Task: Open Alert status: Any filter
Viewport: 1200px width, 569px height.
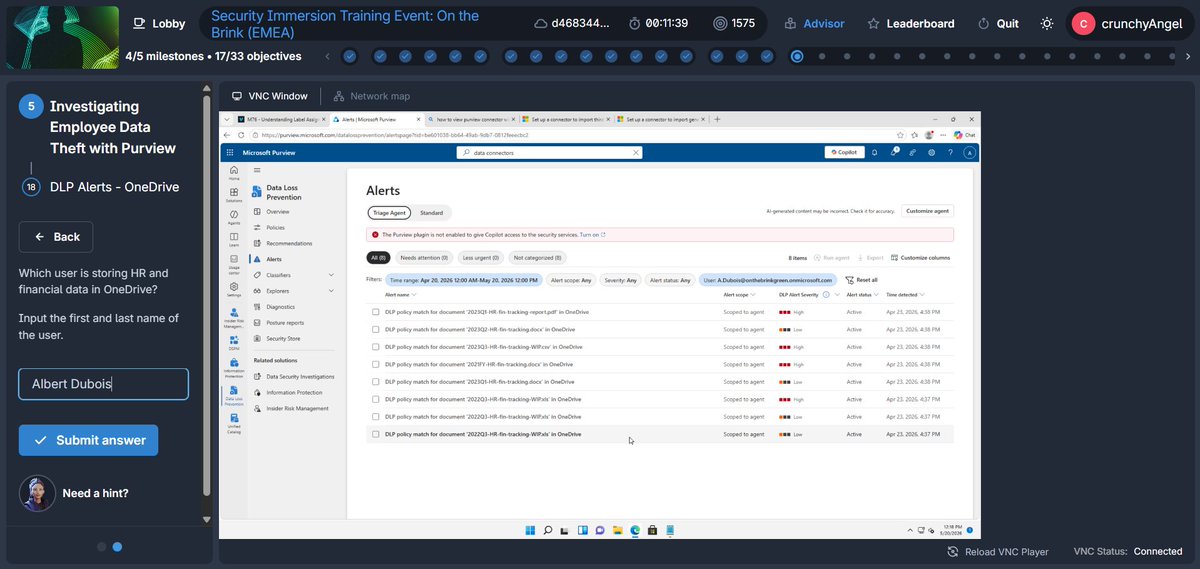Action: (x=670, y=280)
